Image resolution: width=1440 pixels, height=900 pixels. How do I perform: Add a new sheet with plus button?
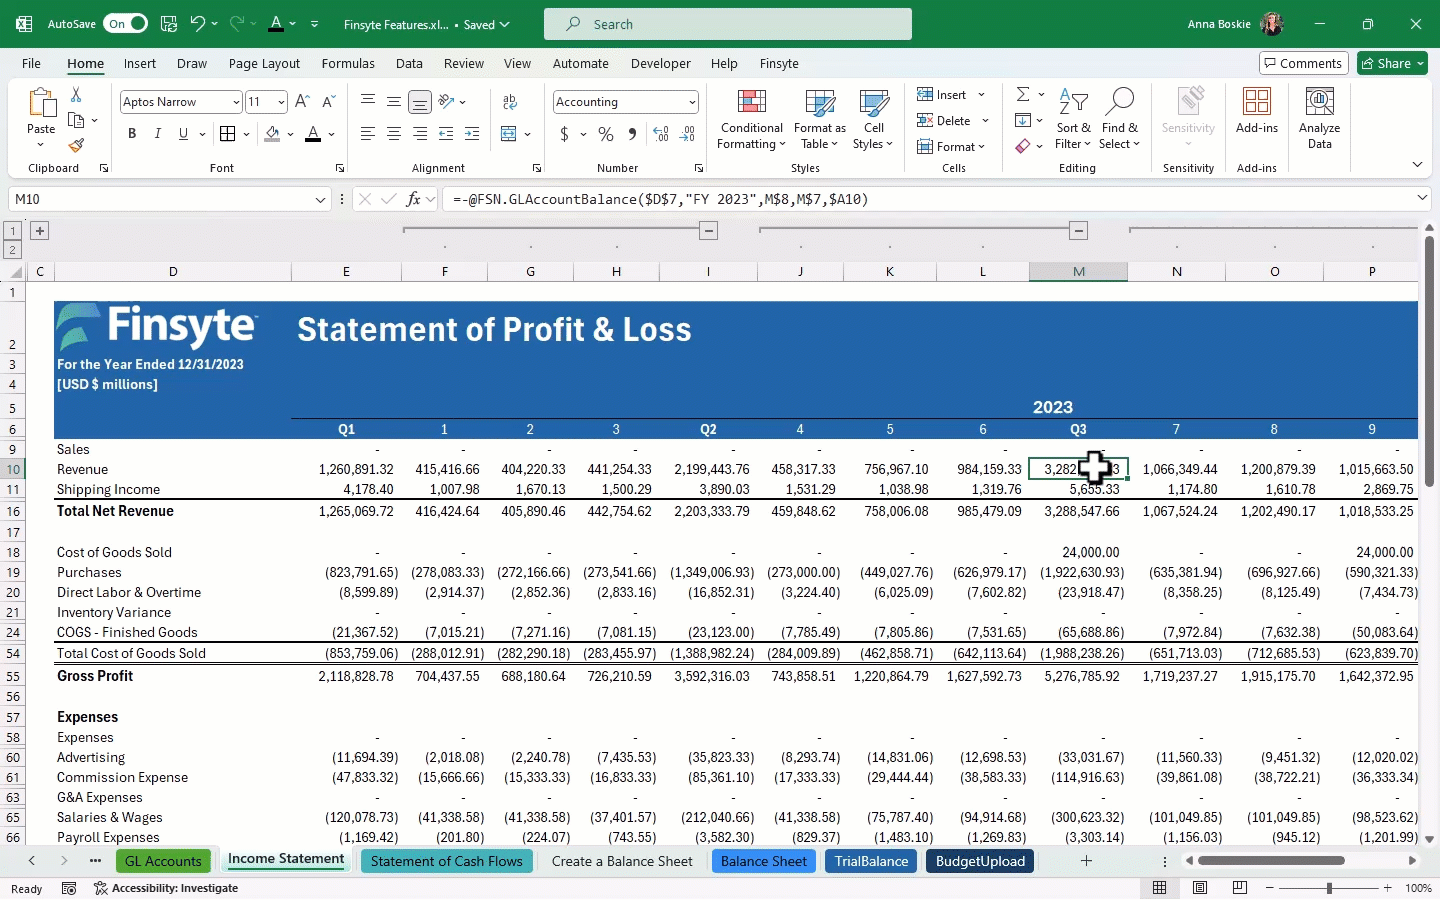tap(1086, 861)
